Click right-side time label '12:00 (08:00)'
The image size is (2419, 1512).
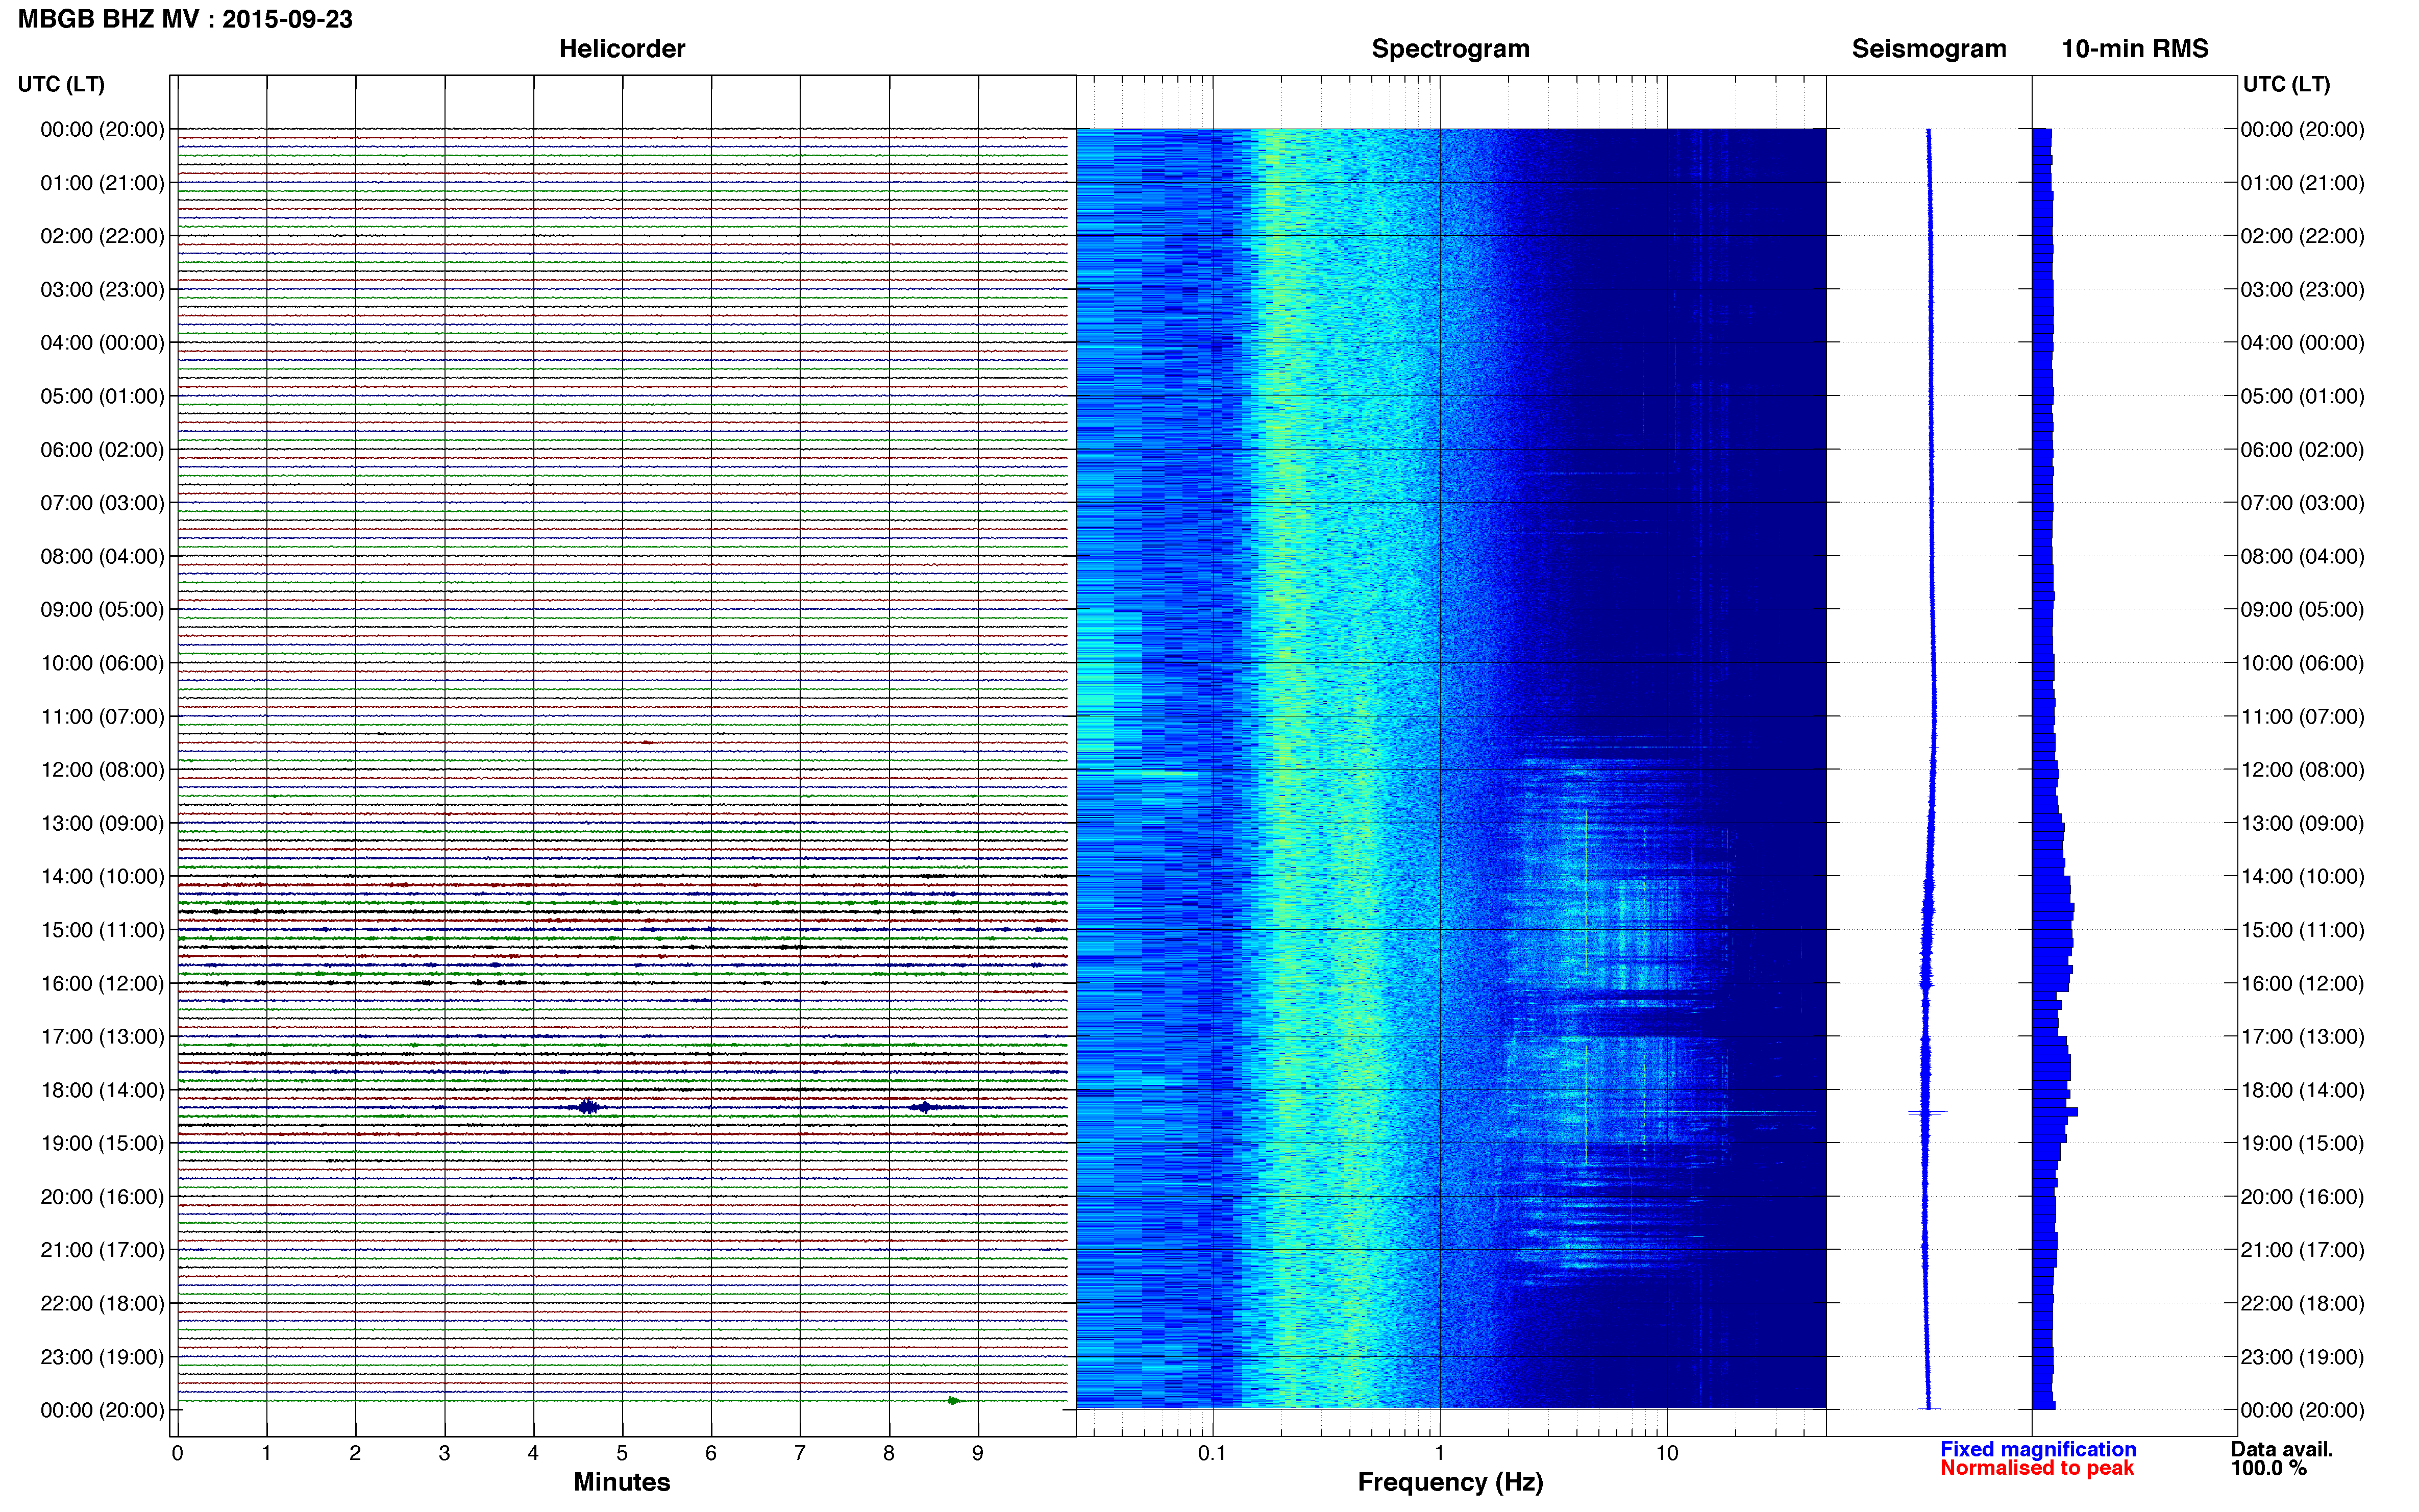click(2302, 770)
